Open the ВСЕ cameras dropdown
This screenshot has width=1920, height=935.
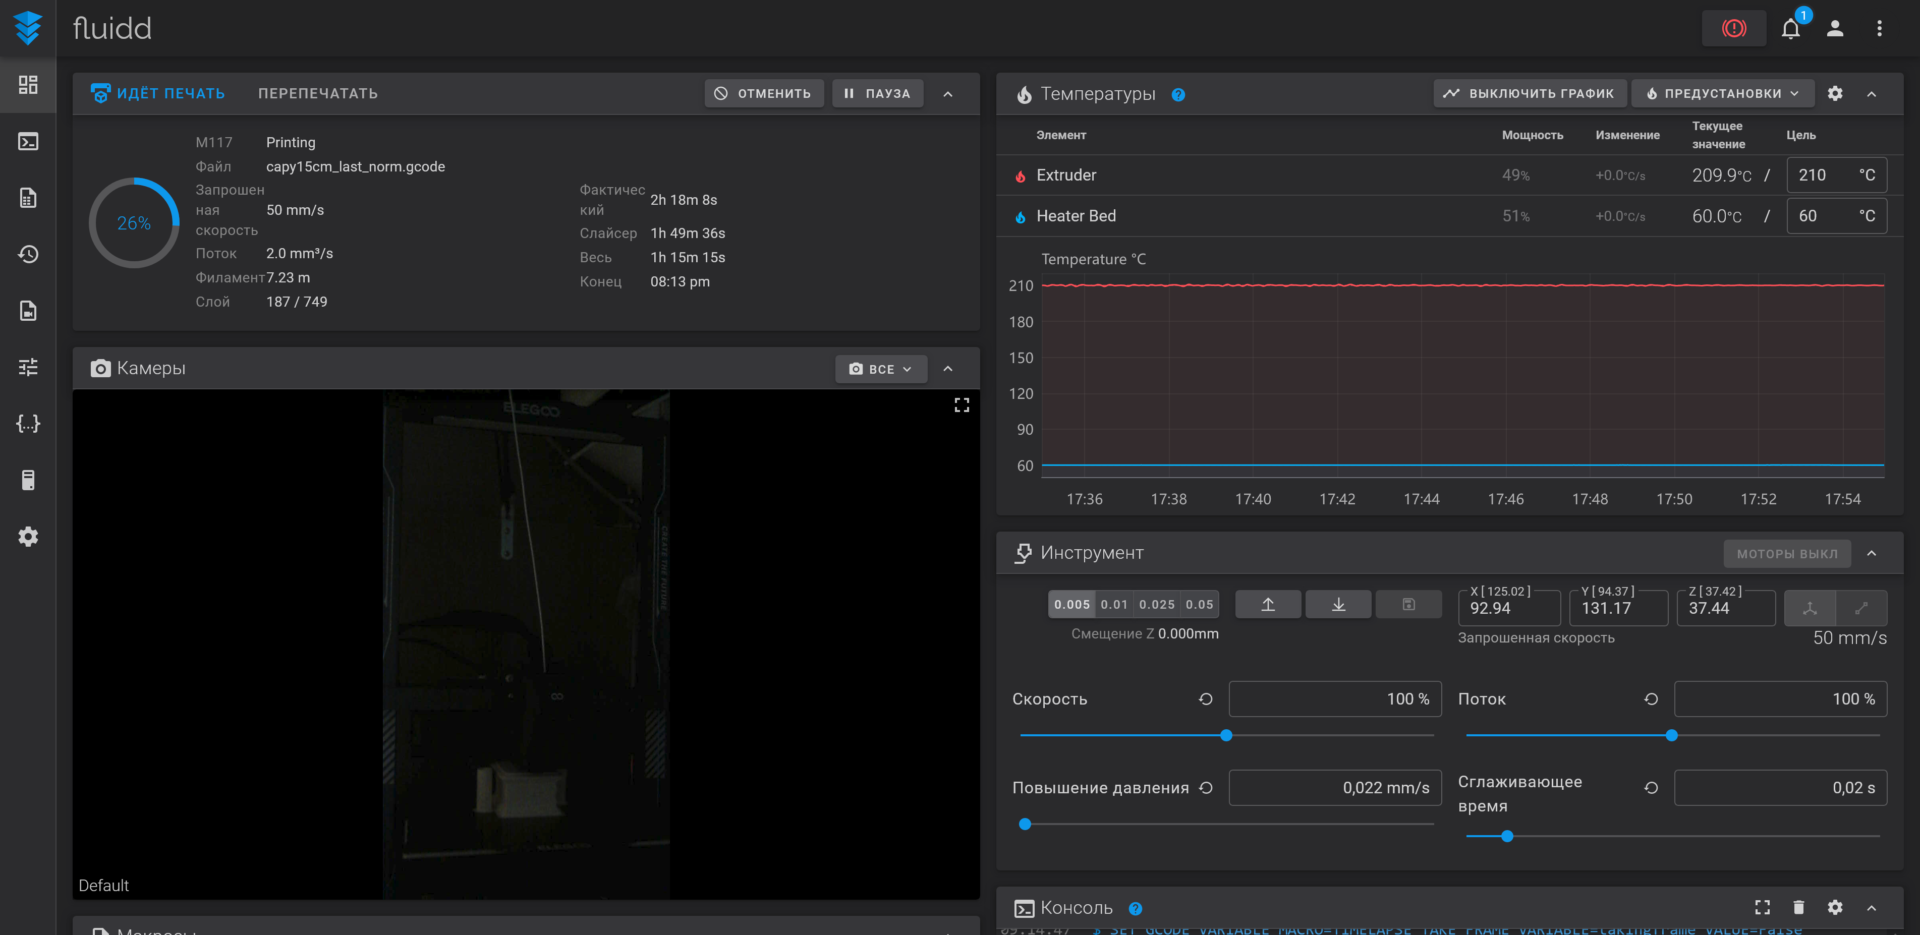[x=881, y=369]
